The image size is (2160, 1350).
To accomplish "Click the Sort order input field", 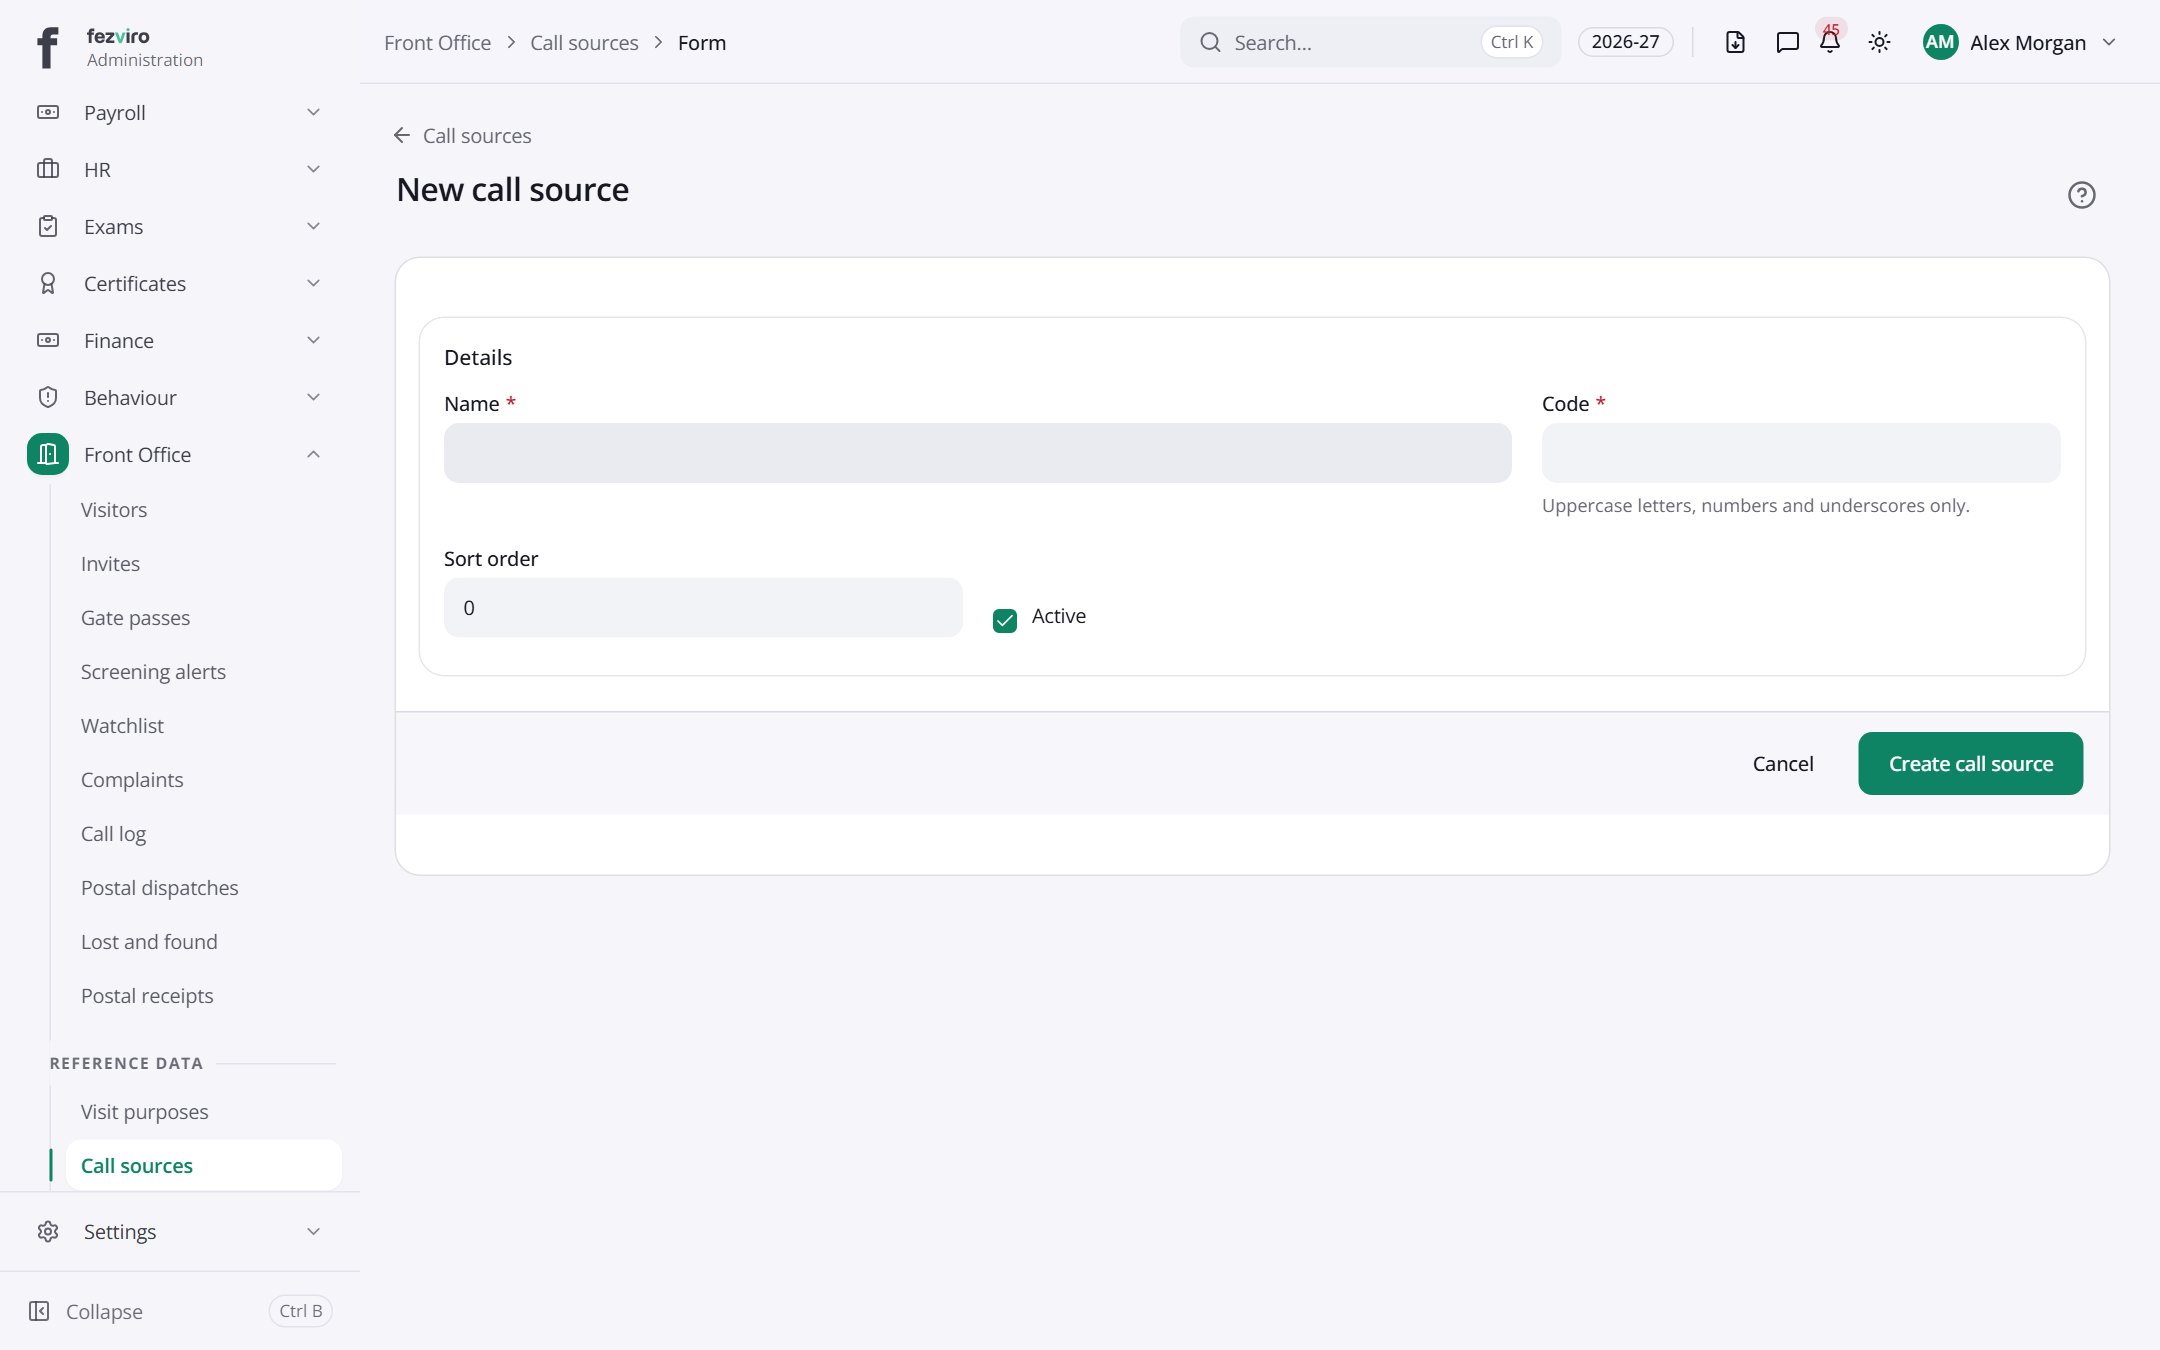I will click(x=703, y=608).
